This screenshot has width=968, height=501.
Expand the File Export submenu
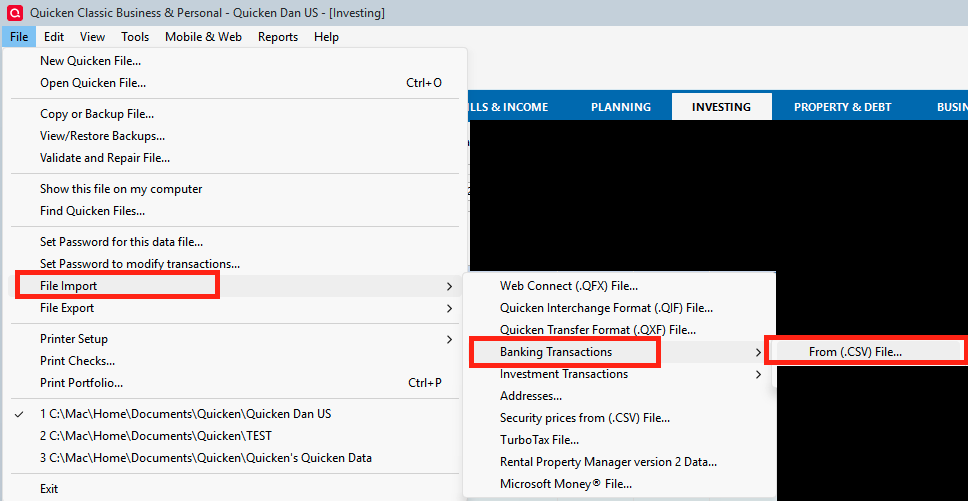[x=235, y=308]
